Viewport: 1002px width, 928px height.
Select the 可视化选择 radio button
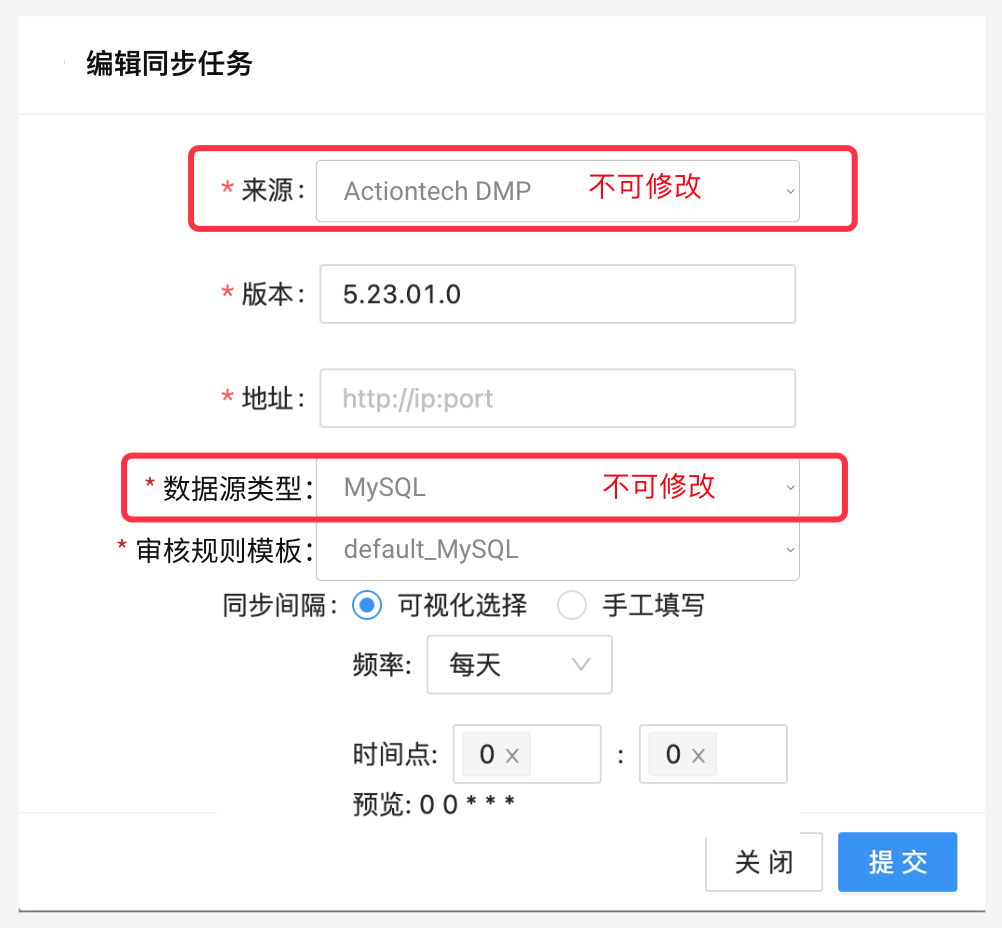click(x=366, y=605)
